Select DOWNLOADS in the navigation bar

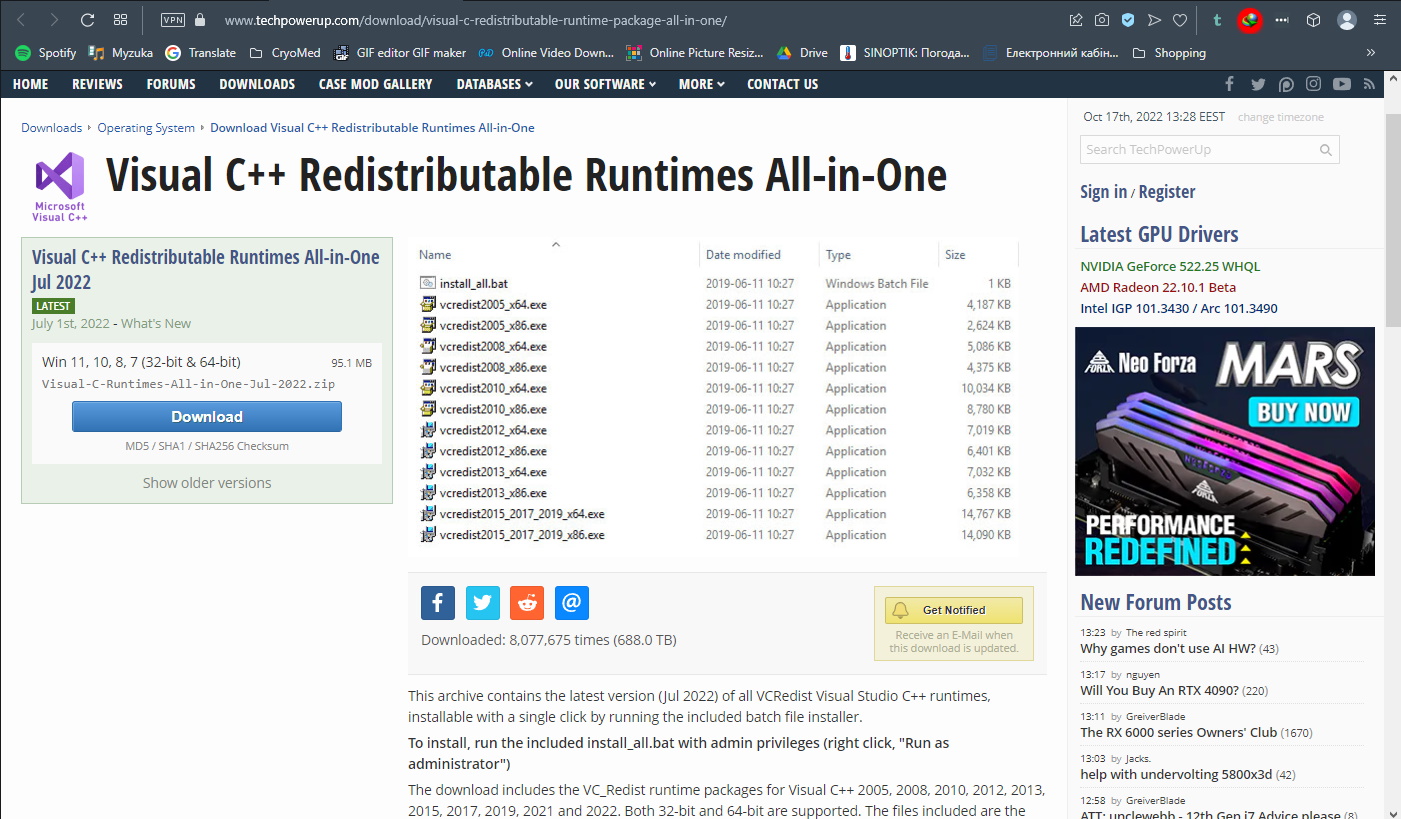(x=257, y=84)
